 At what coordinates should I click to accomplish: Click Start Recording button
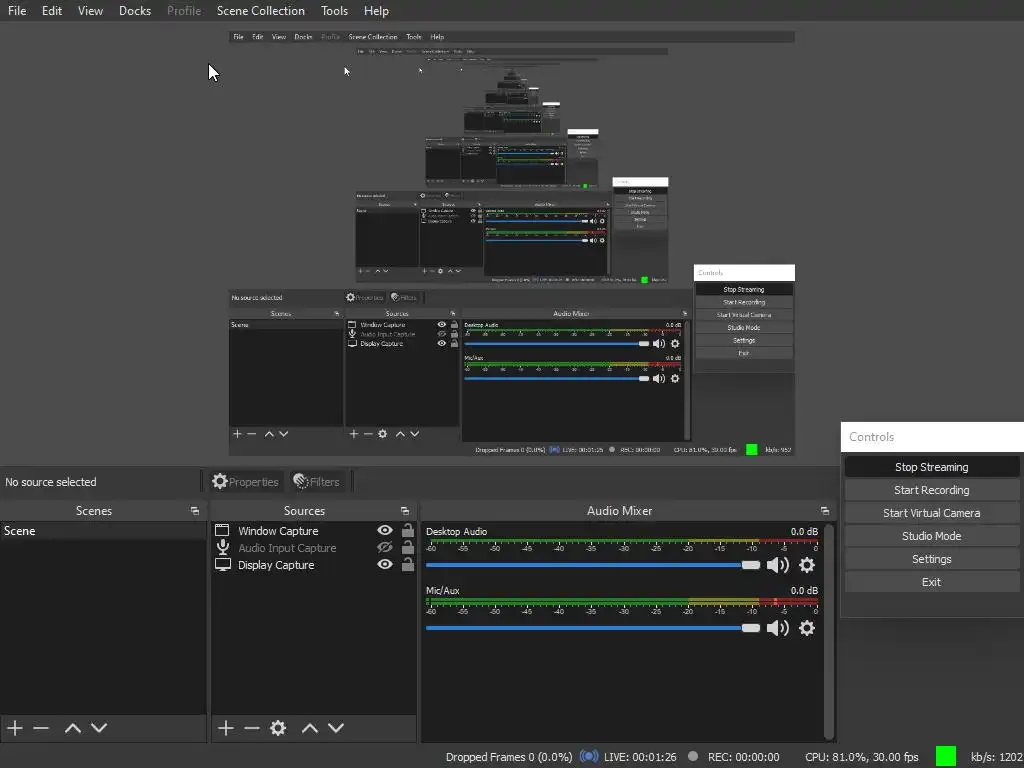point(931,490)
